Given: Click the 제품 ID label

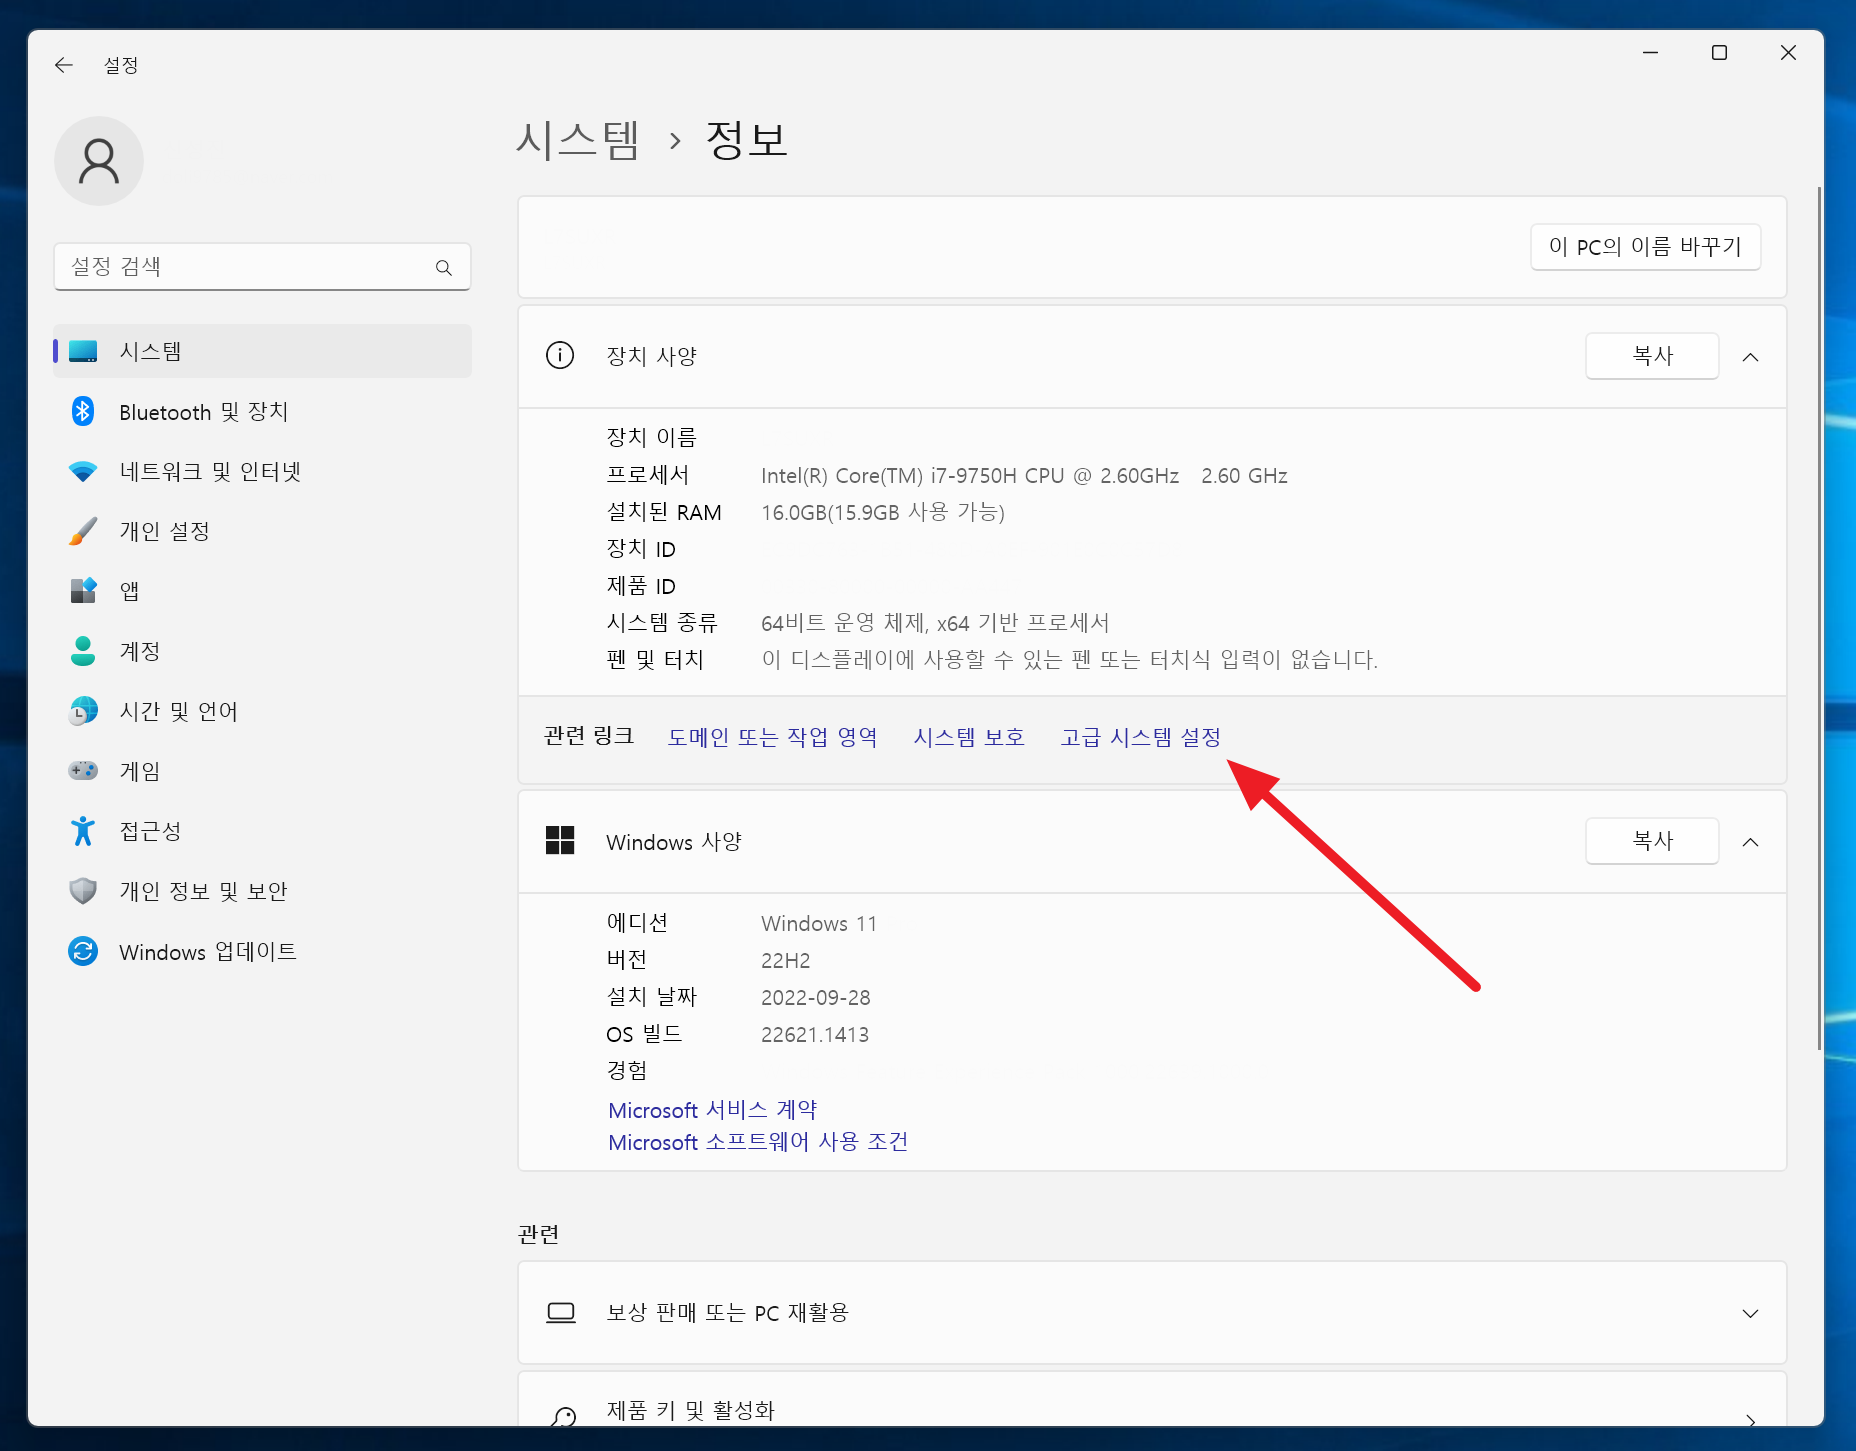Looking at the screenshot, I should click(x=641, y=586).
